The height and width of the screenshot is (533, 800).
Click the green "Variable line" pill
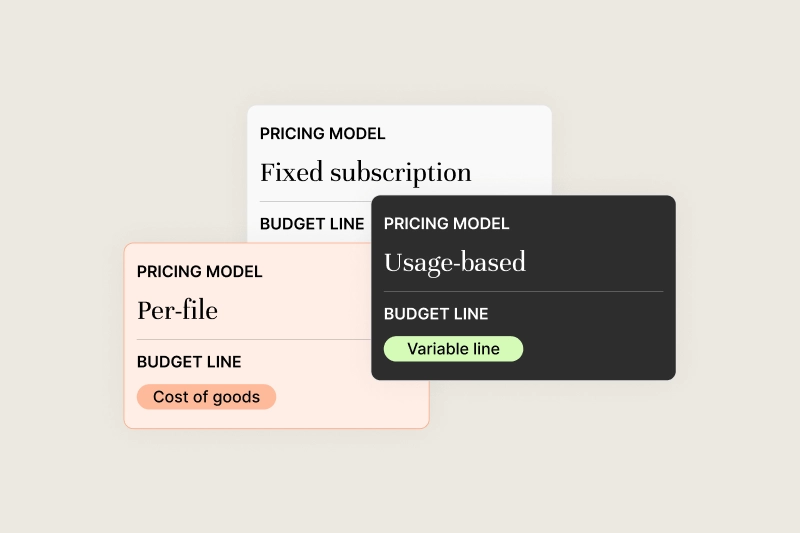point(453,349)
